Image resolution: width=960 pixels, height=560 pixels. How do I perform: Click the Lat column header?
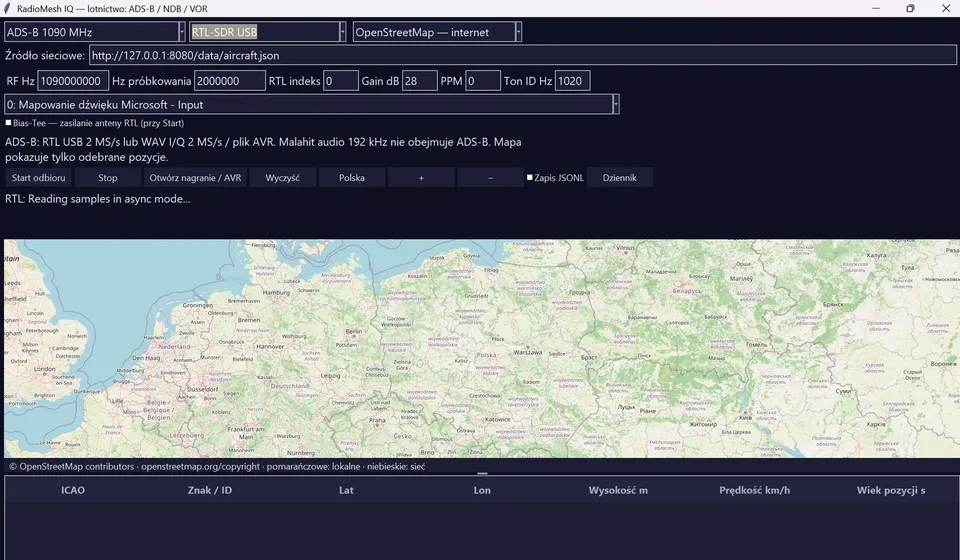[346, 490]
